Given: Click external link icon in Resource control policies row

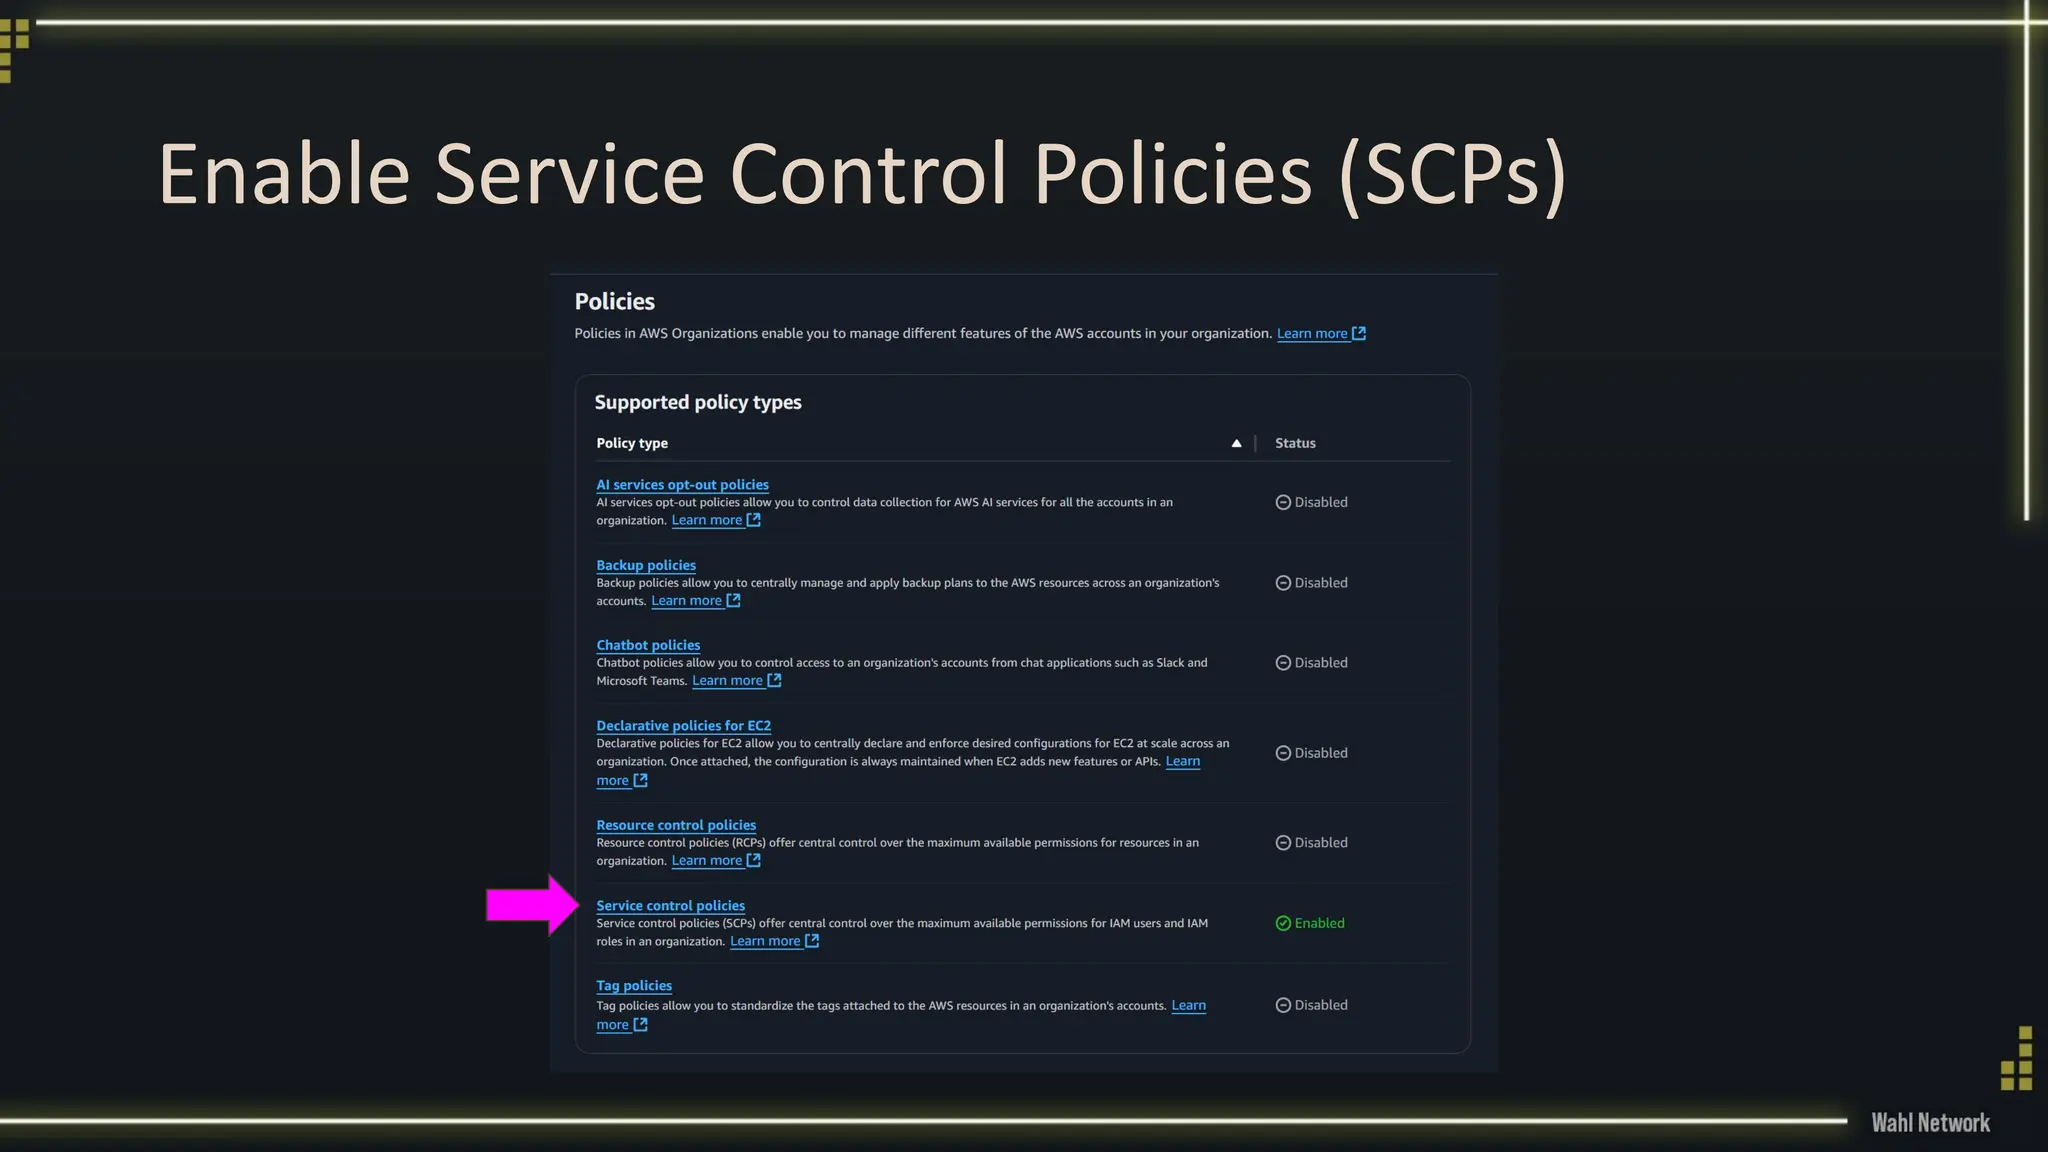Looking at the screenshot, I should [754, 860].
